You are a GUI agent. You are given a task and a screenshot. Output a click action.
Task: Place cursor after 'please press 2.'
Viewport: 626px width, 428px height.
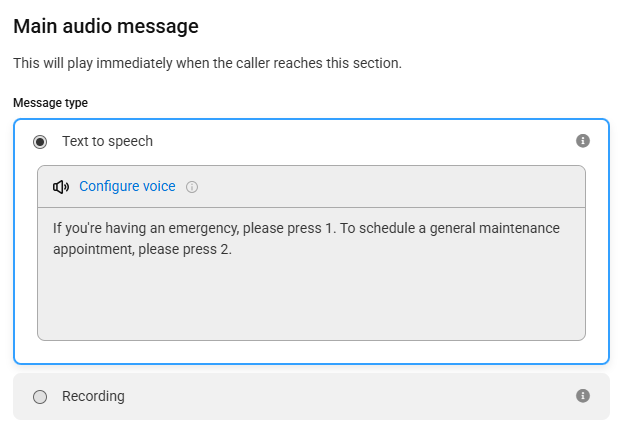(232, 249)
